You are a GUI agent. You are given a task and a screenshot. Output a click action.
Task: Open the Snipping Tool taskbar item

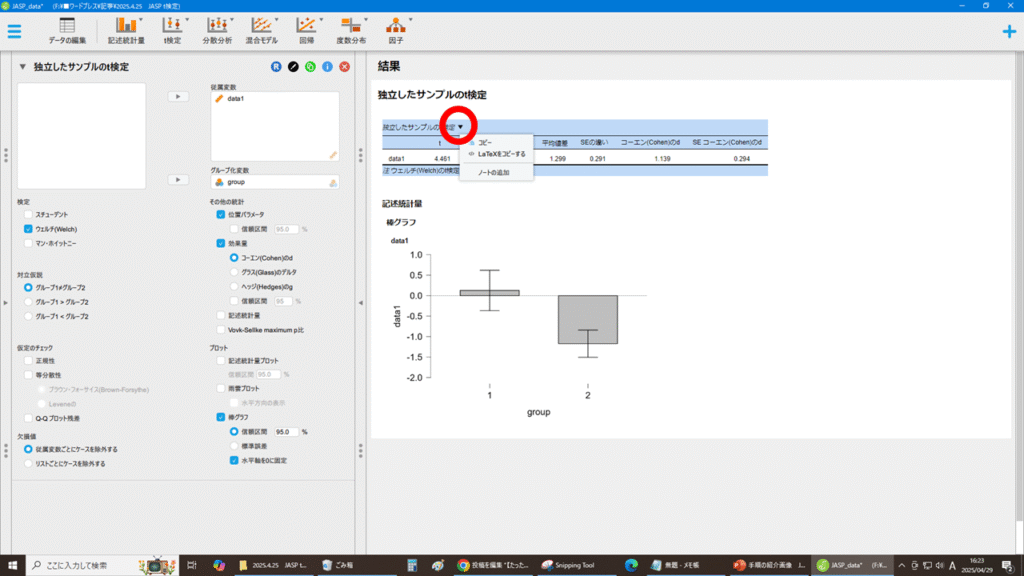[568, 566]
